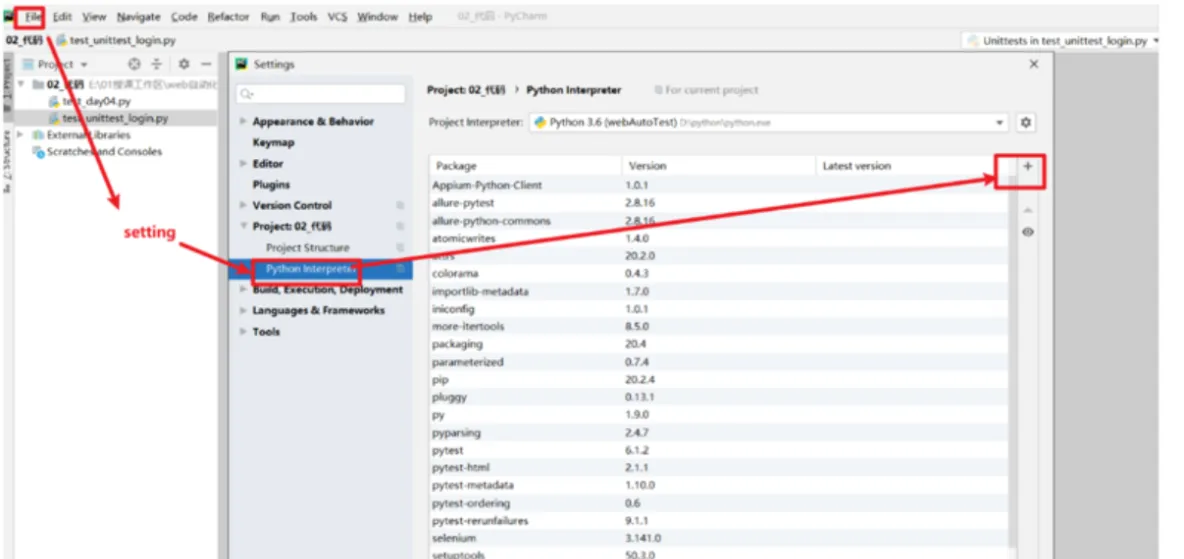Screen dimensions: 1184x559
Task: Close the Settings dialog
Action: click(x=1034, y=64)
